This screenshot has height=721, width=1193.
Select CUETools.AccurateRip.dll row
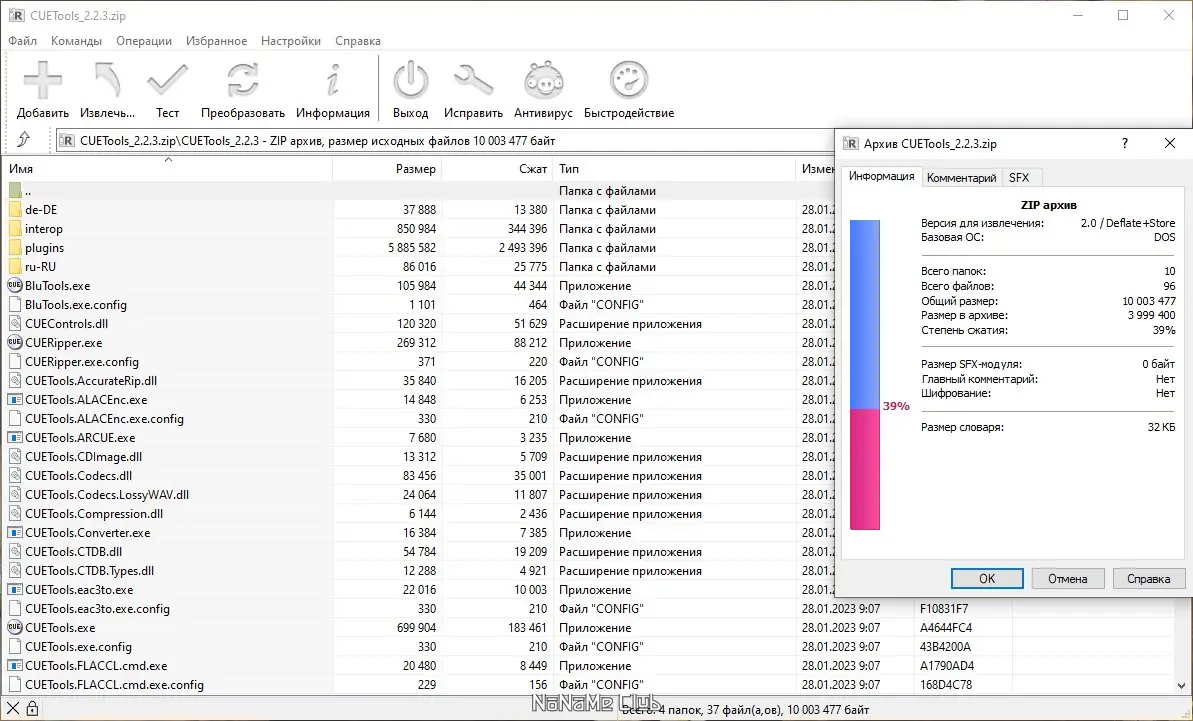click(418, 381)
